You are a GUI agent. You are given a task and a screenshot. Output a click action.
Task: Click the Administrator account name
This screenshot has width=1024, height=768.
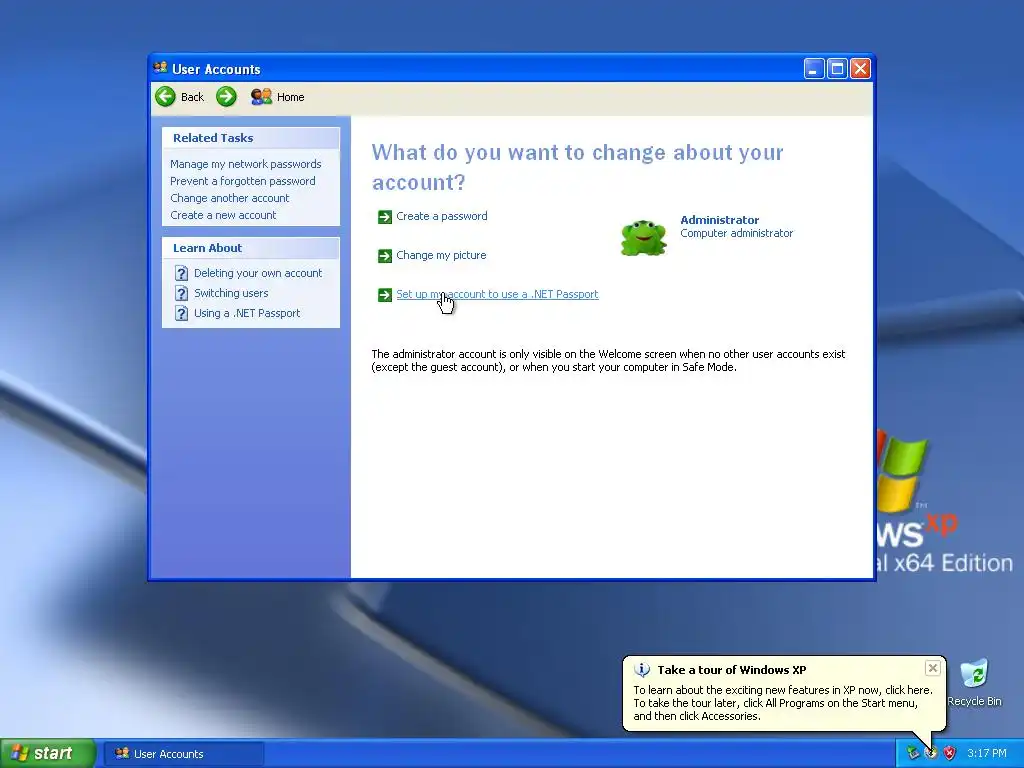pyautogui.click(x=720, y=220)
